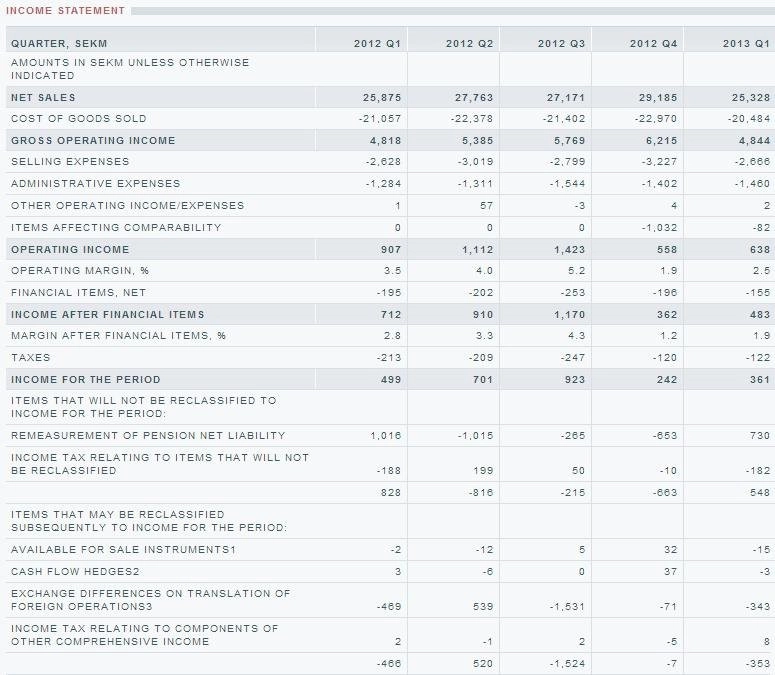Select cost of goods value -22,378
The image size is (775, 675).
point(472,119)
